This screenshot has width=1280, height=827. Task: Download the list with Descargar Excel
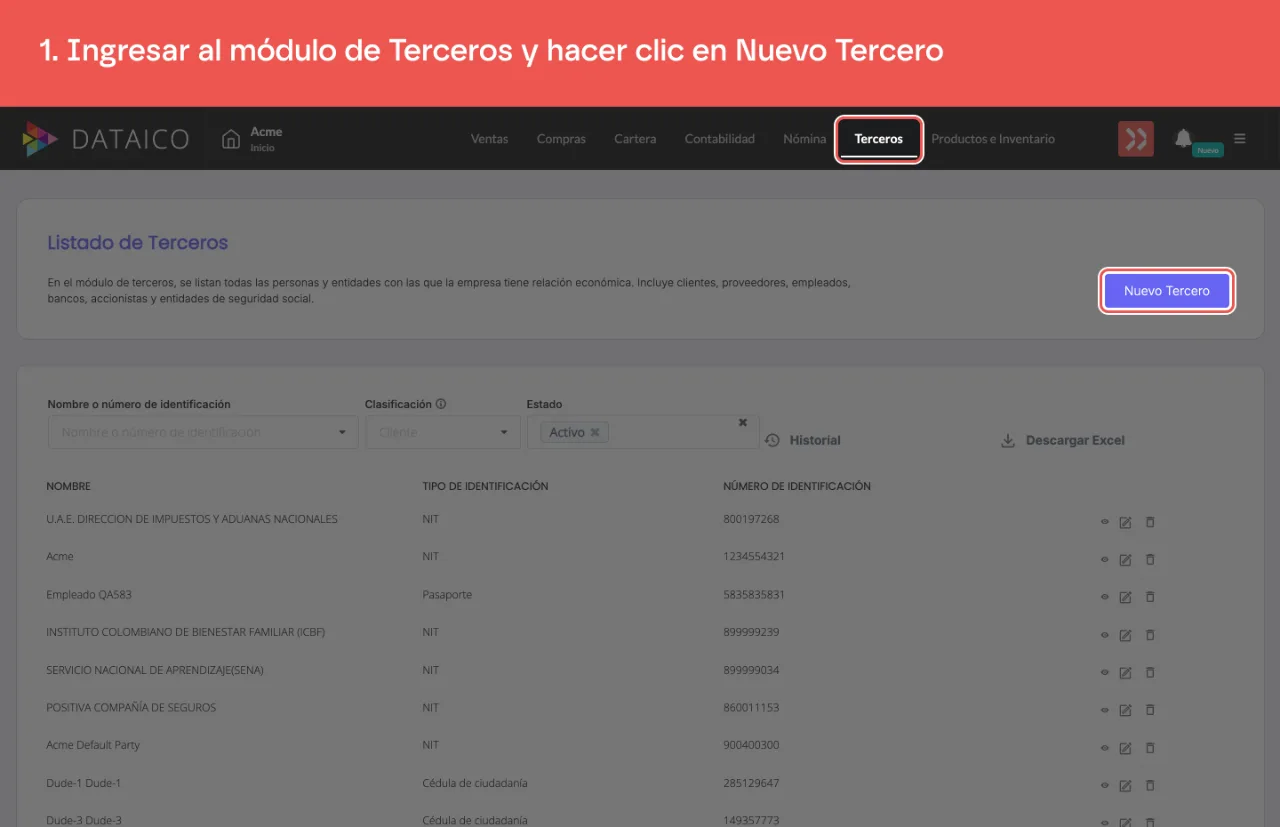[x=1063, y=440]
